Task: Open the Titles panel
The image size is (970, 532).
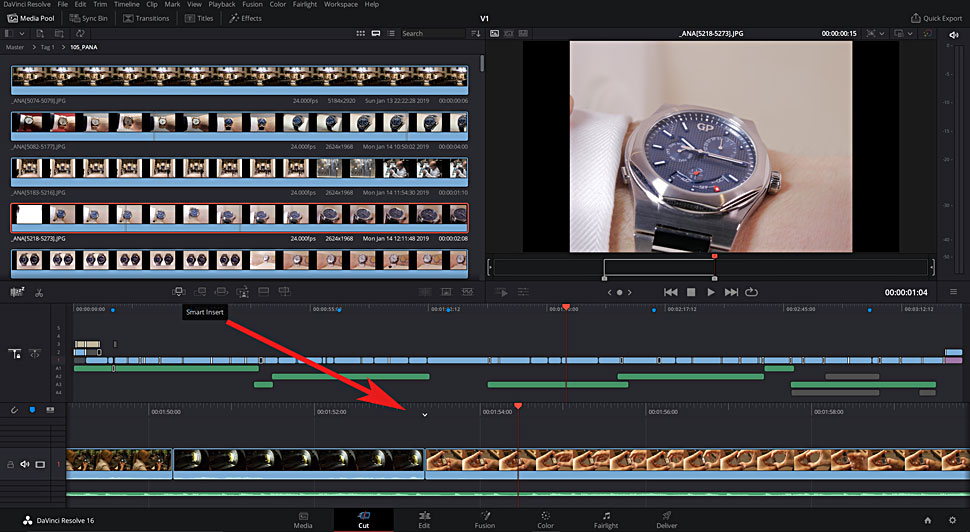Action: 199,19
